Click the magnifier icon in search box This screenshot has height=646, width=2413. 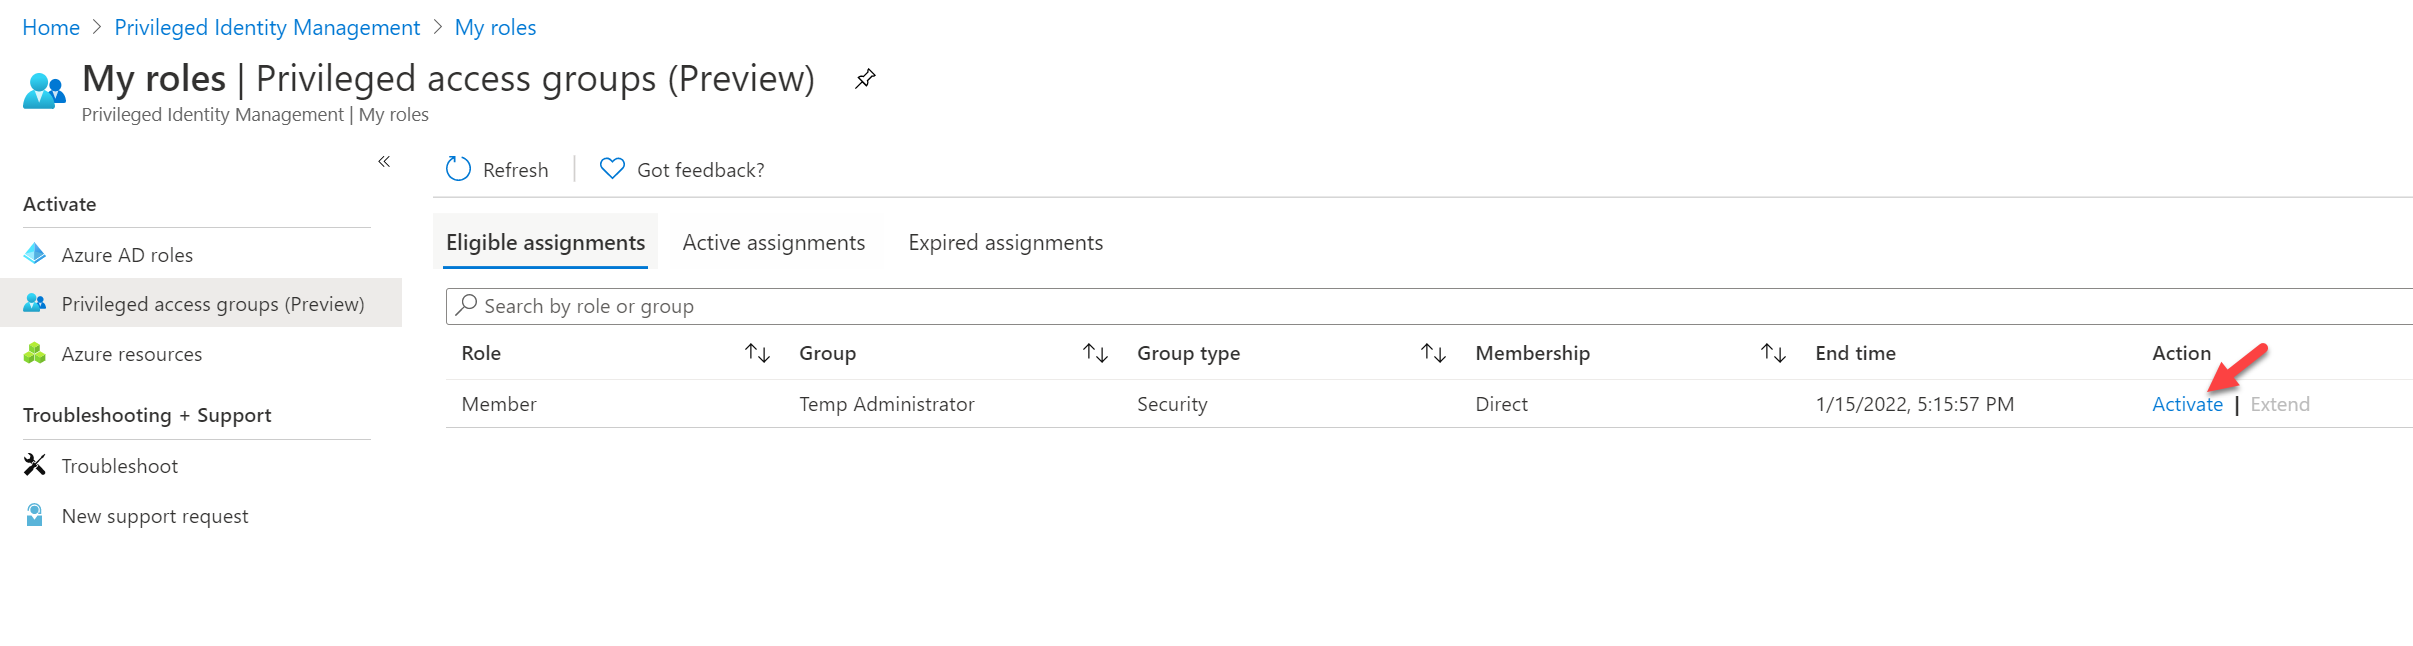[466, 305]
